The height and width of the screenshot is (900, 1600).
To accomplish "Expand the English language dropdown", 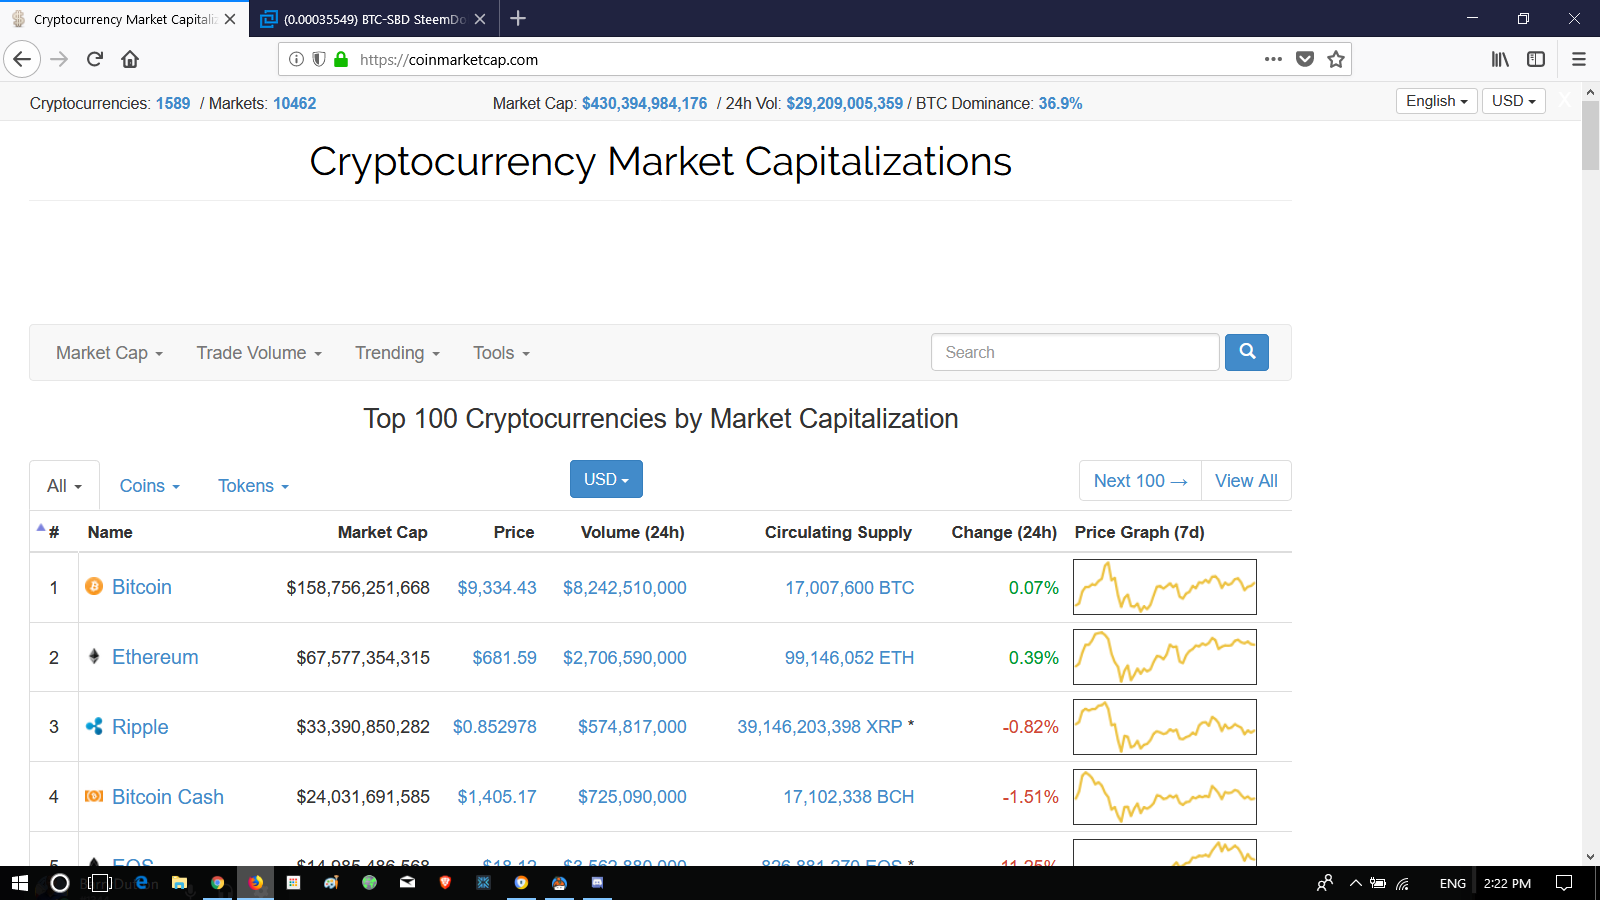I will click(1436, 101).
